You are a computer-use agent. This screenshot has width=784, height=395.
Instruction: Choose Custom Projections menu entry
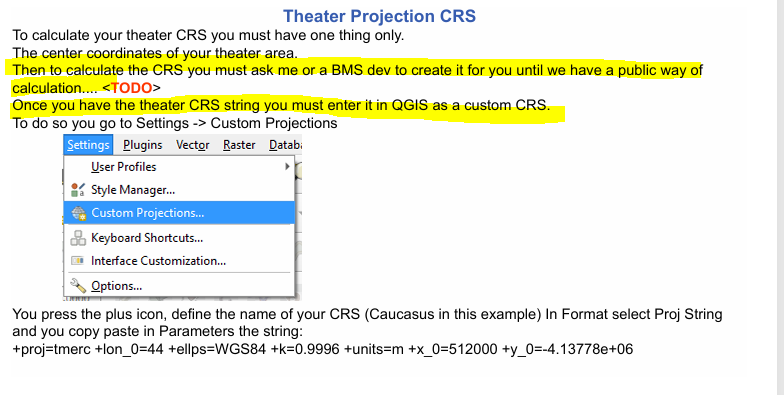tap(179, 213)
